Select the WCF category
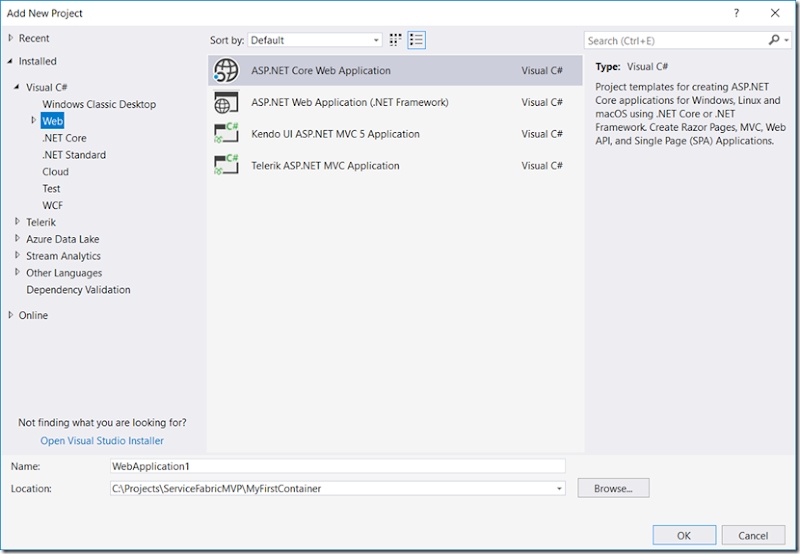Viewport: 800px width, 554px height. (53, 205)
